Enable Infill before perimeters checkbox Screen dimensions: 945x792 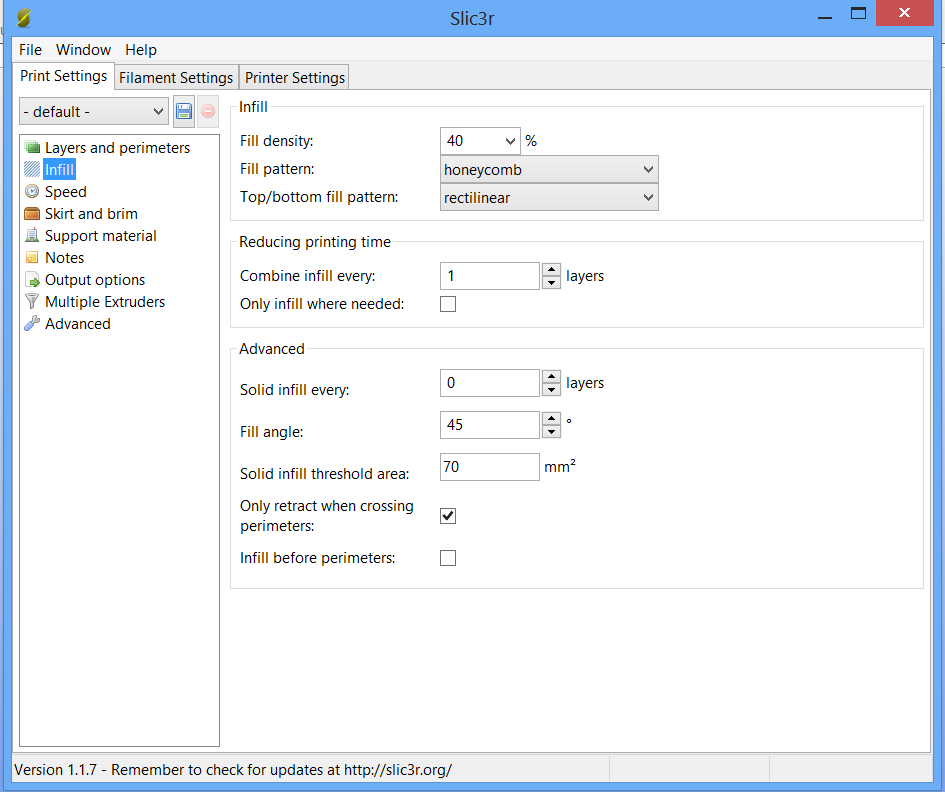click(x=448, y=558)
